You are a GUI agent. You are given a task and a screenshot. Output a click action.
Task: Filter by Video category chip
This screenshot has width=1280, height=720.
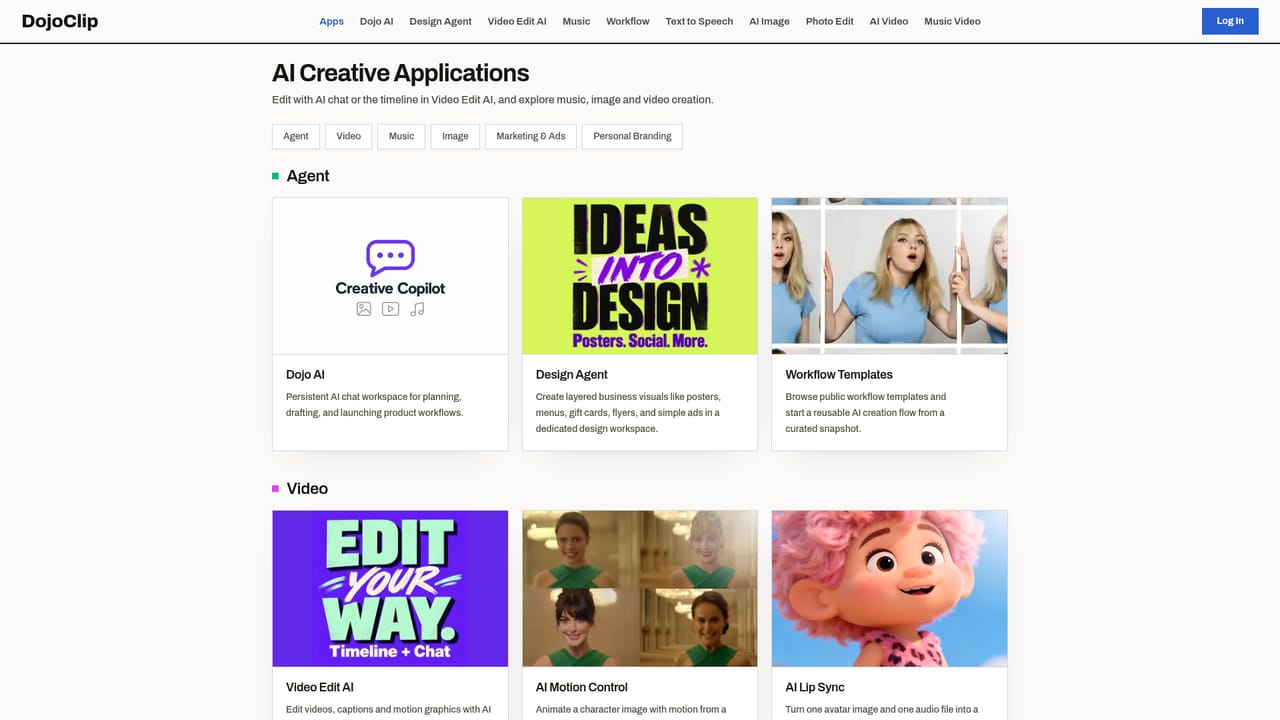tap(349, 136)
